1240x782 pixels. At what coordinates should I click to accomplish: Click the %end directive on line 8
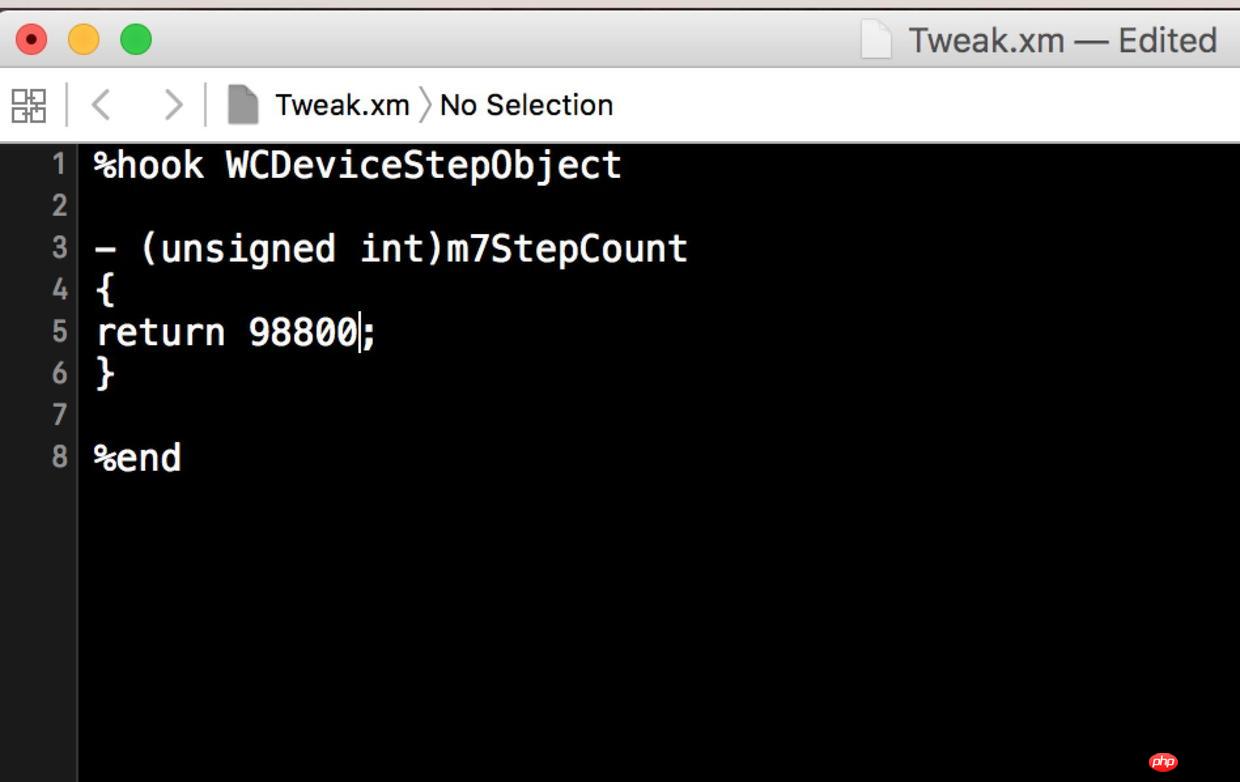click(x=138, y=458)
